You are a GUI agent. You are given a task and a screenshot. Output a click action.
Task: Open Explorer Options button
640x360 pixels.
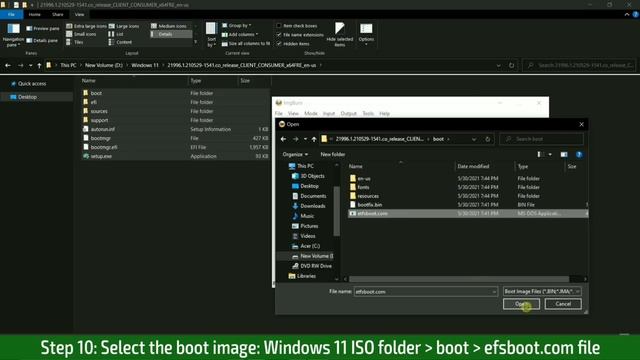[366, 33]
